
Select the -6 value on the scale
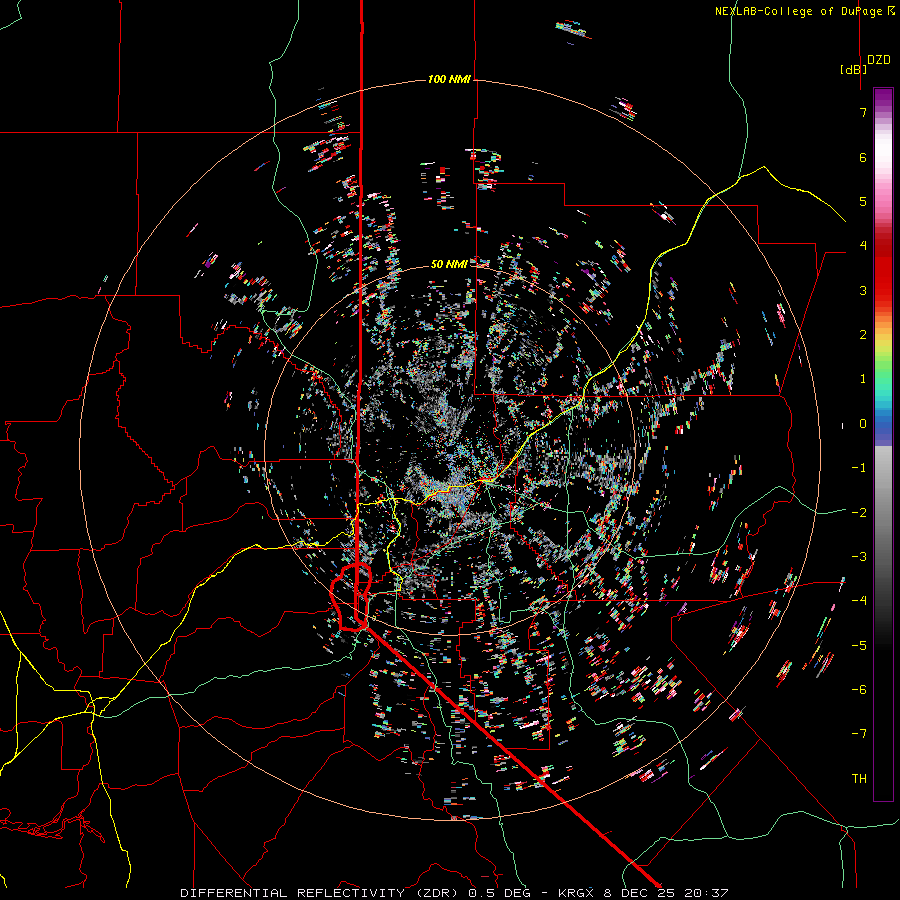coord(859,689)
